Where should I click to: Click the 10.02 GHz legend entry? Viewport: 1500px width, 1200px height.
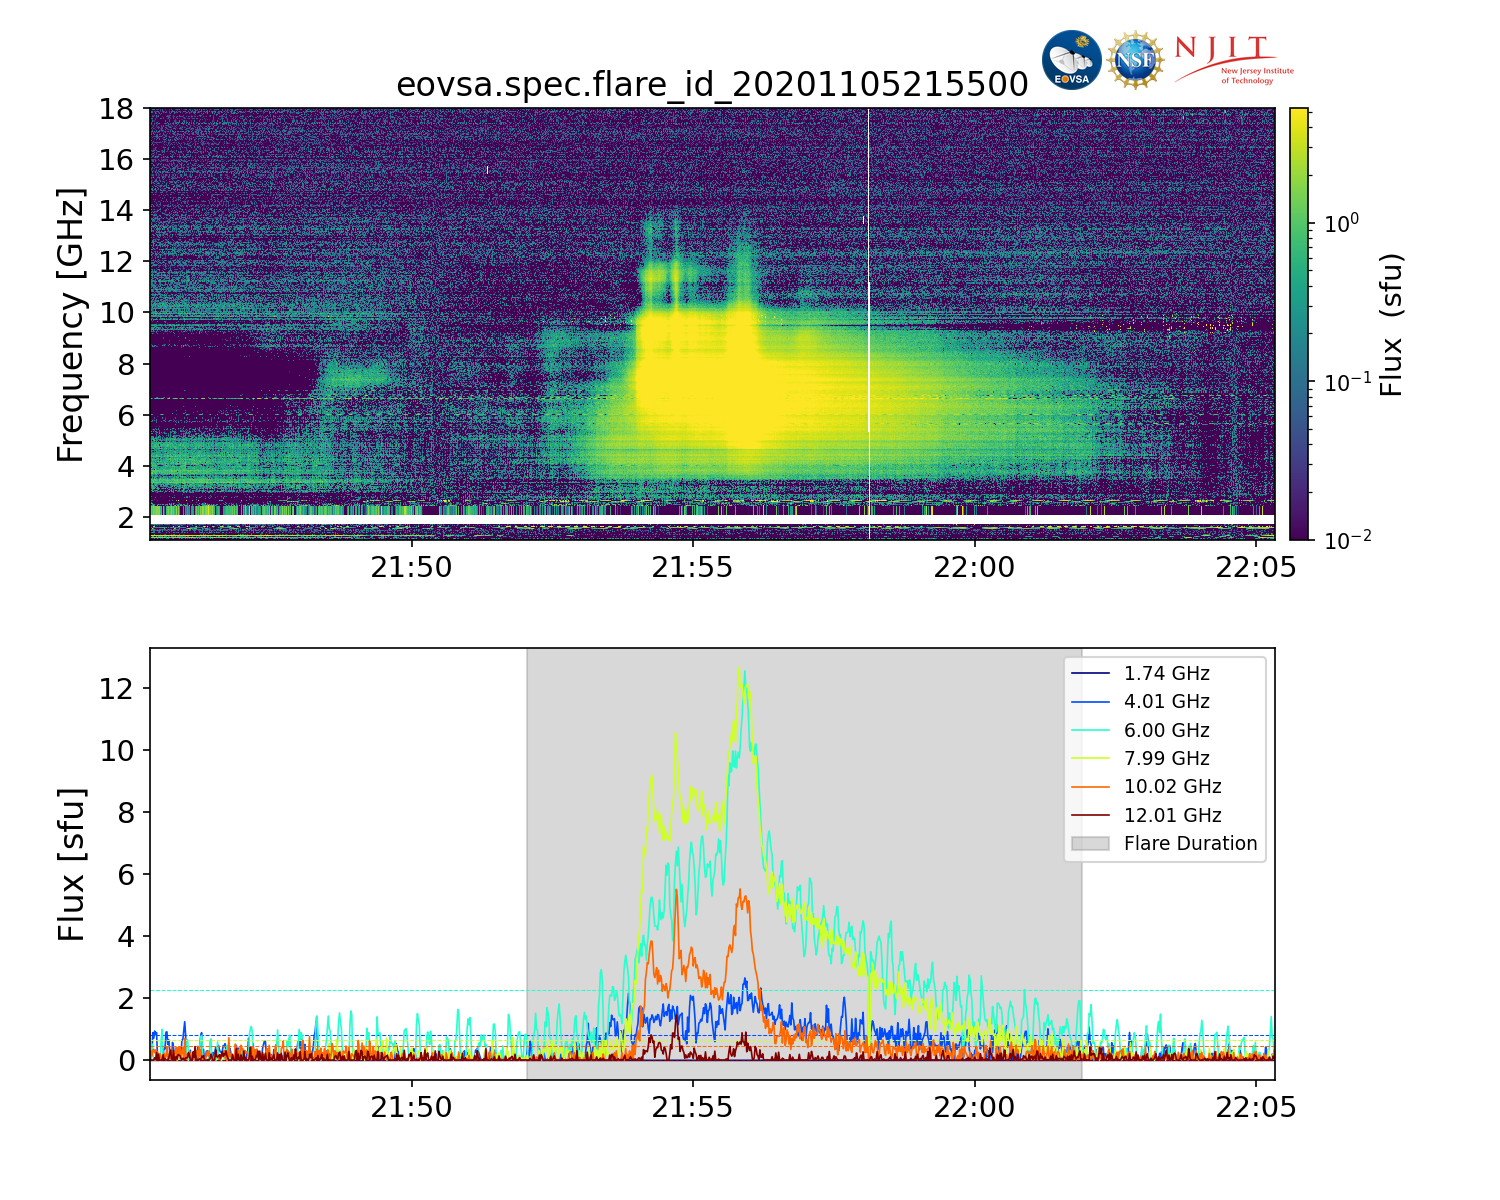coord(1172,787)
